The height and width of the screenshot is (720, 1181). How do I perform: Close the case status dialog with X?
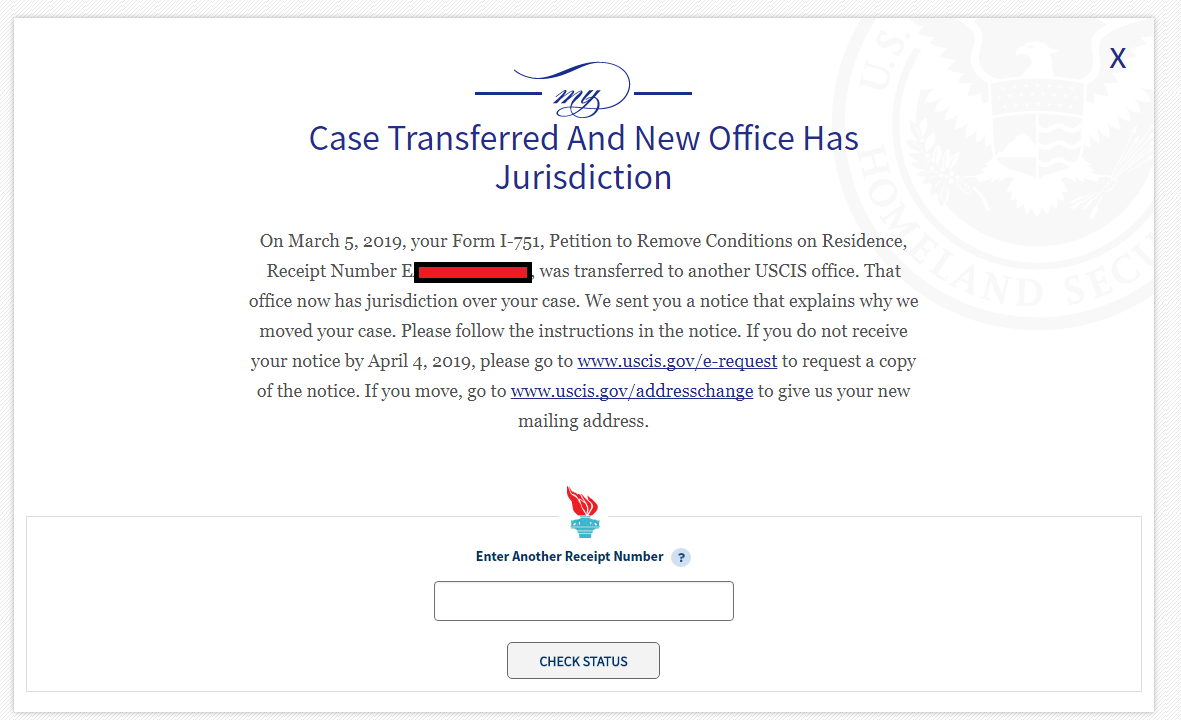1118,58
